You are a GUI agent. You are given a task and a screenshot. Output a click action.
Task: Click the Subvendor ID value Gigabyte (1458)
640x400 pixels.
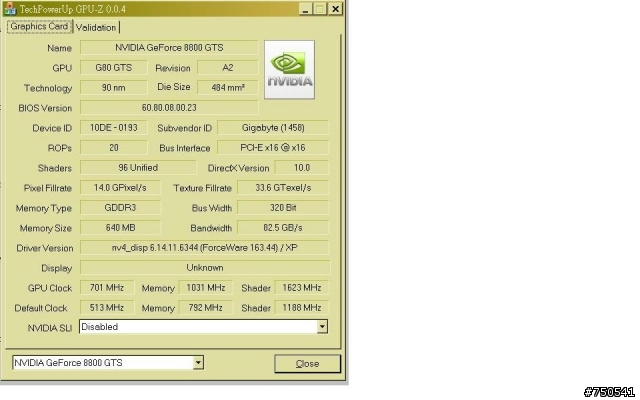pos(273,128)
